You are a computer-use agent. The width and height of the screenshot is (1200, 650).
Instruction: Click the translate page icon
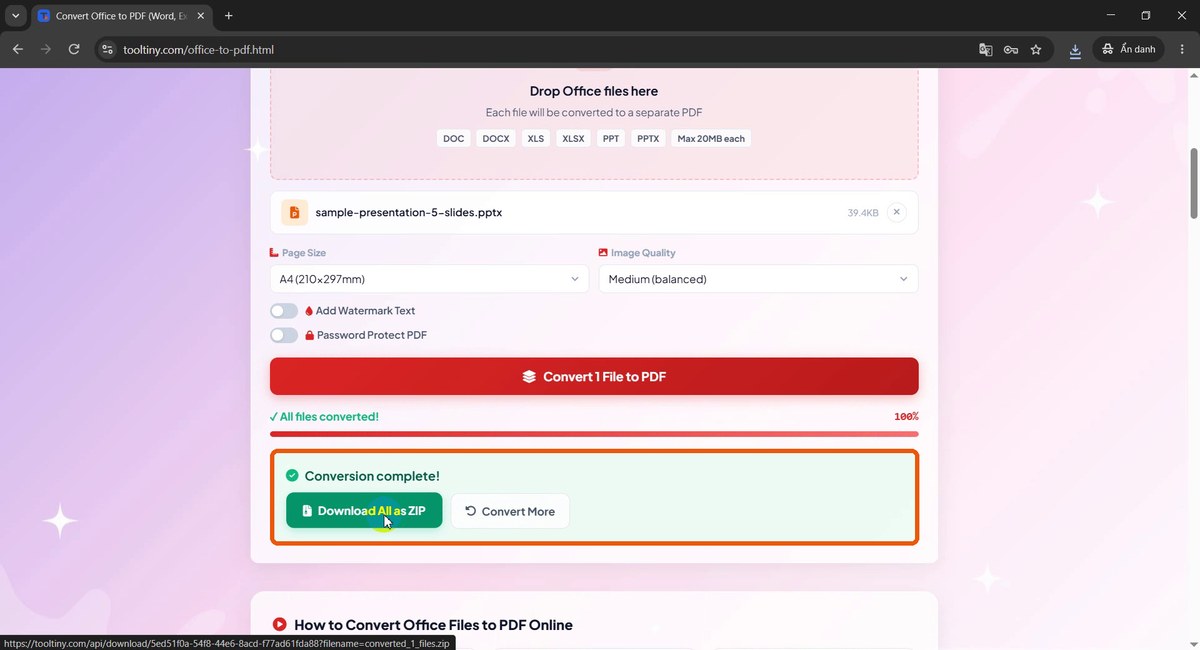coord(986,49)
